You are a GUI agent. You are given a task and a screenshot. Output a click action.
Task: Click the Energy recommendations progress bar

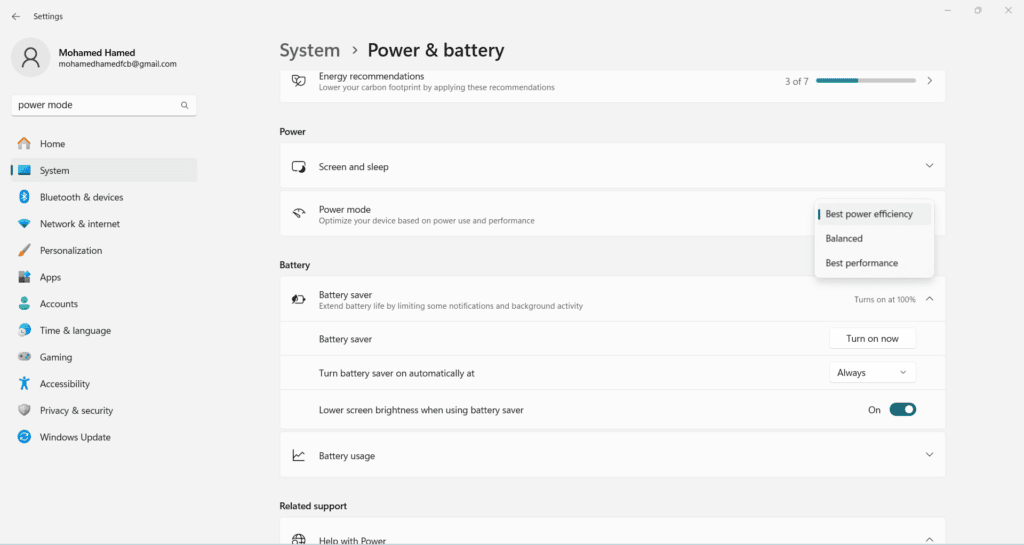(866, 81)
